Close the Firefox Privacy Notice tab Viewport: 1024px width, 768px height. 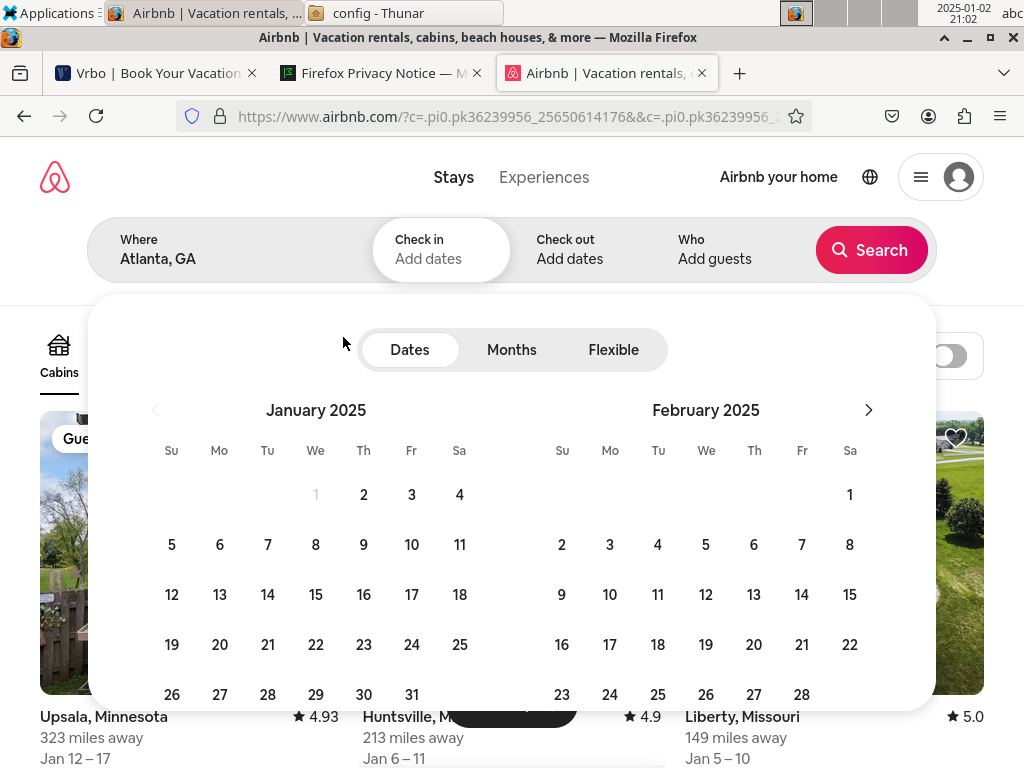(477, 73)
